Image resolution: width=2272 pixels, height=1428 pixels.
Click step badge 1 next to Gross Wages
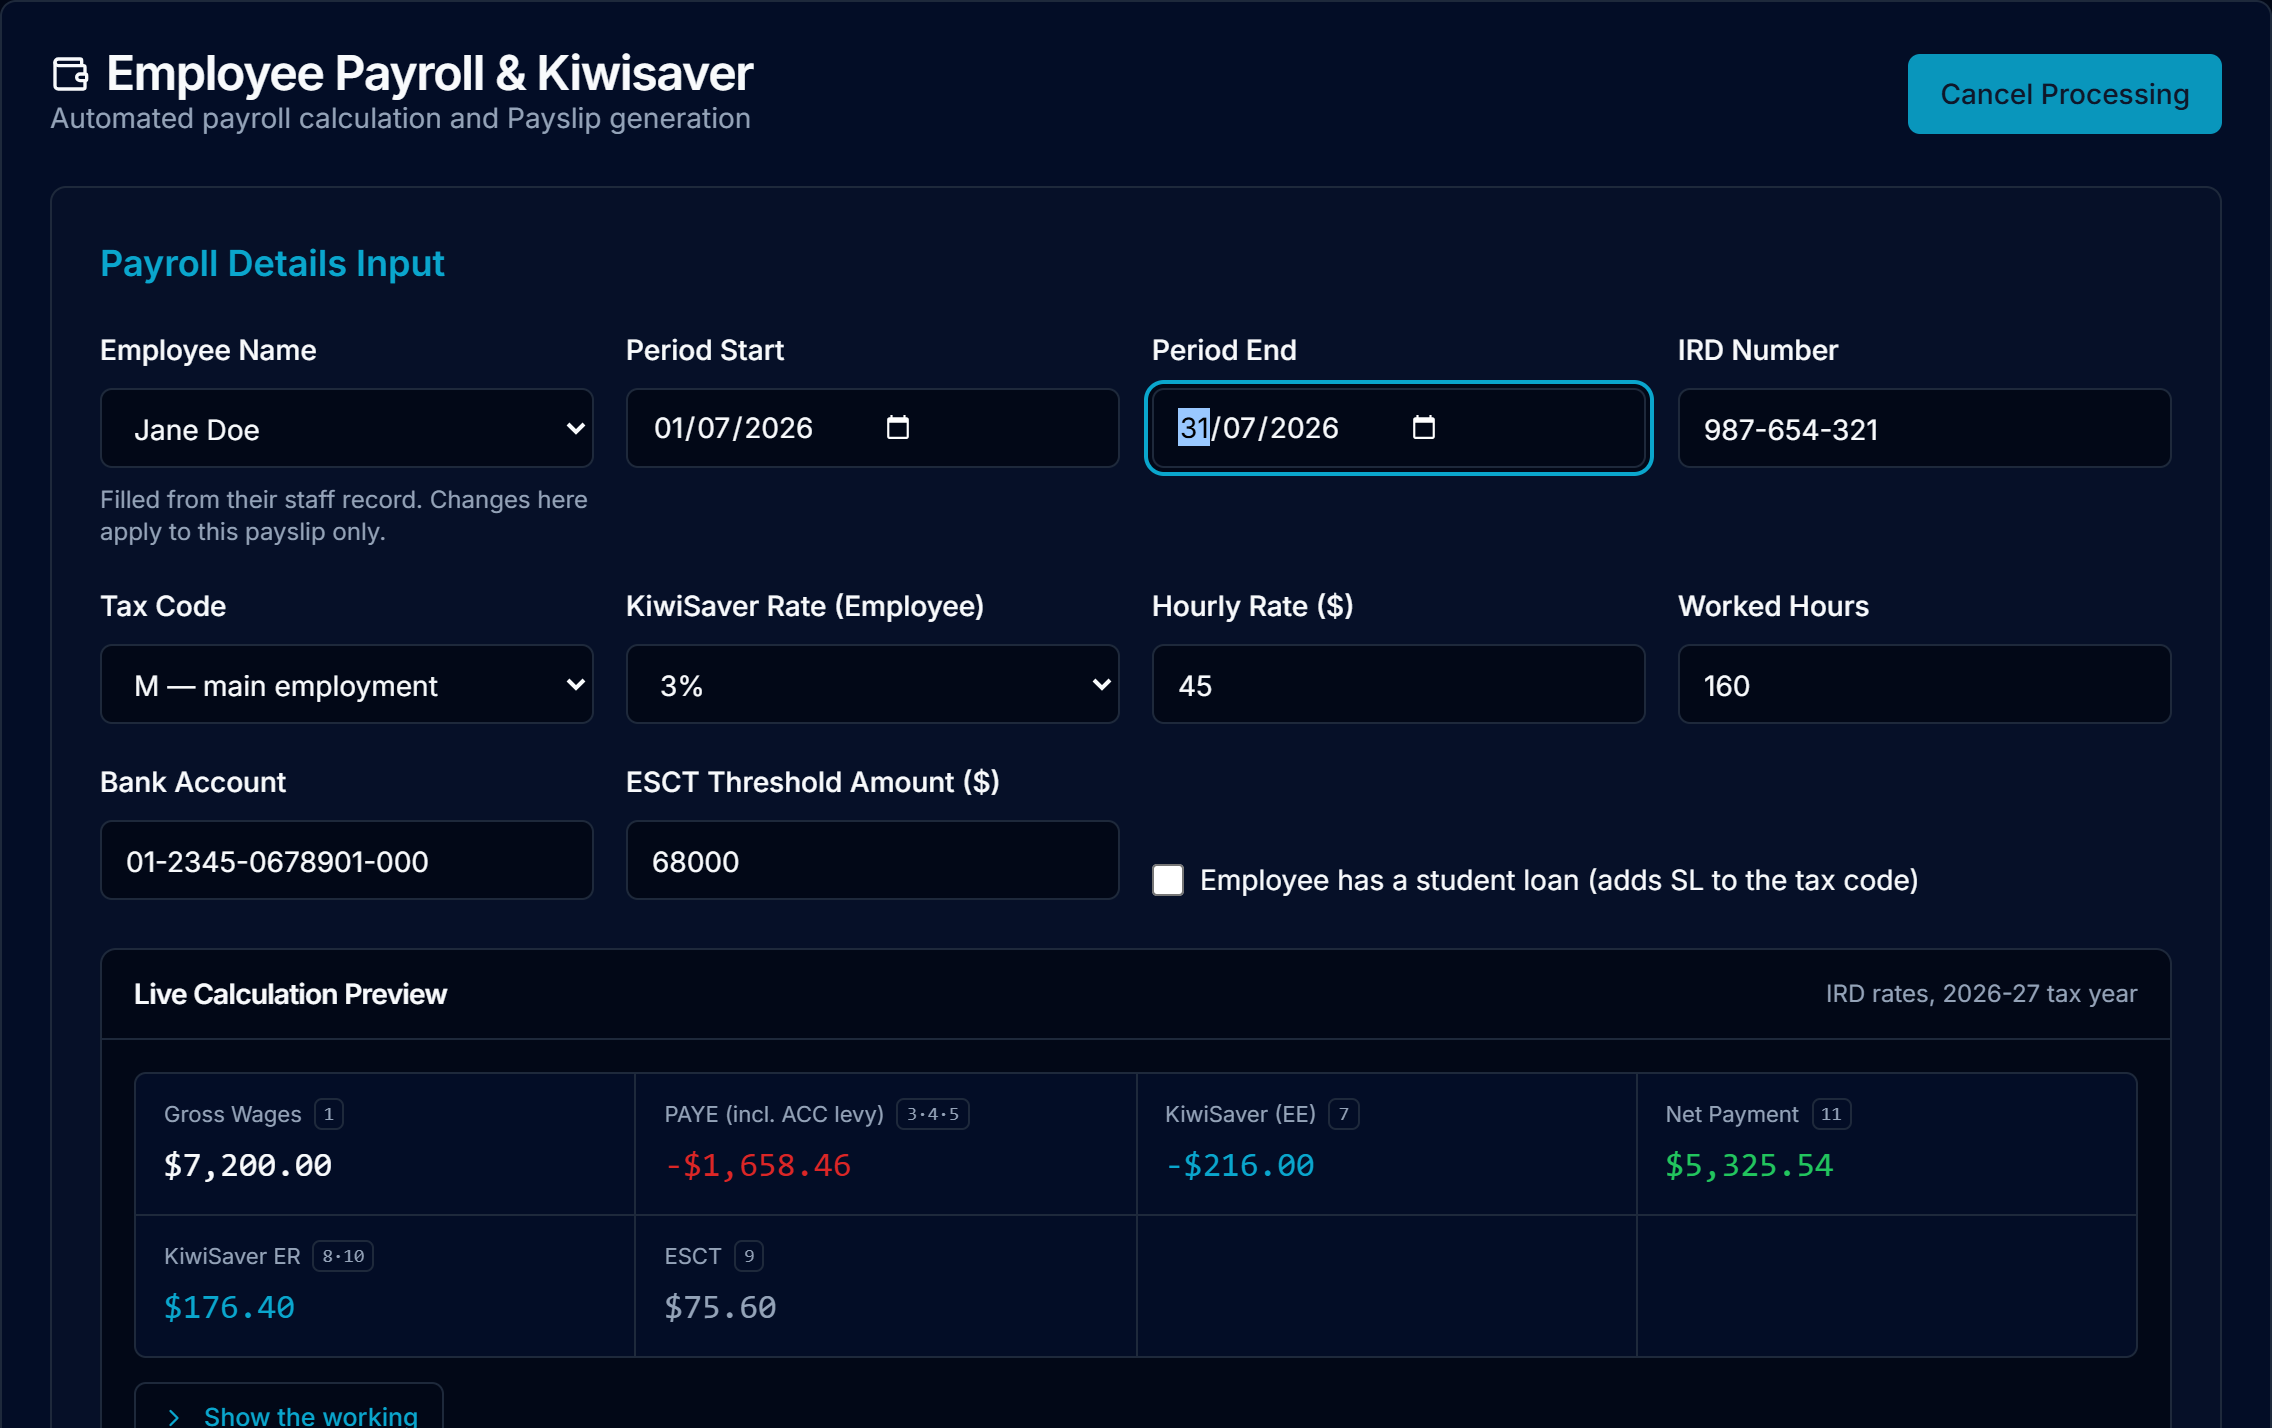[329, 1114]
